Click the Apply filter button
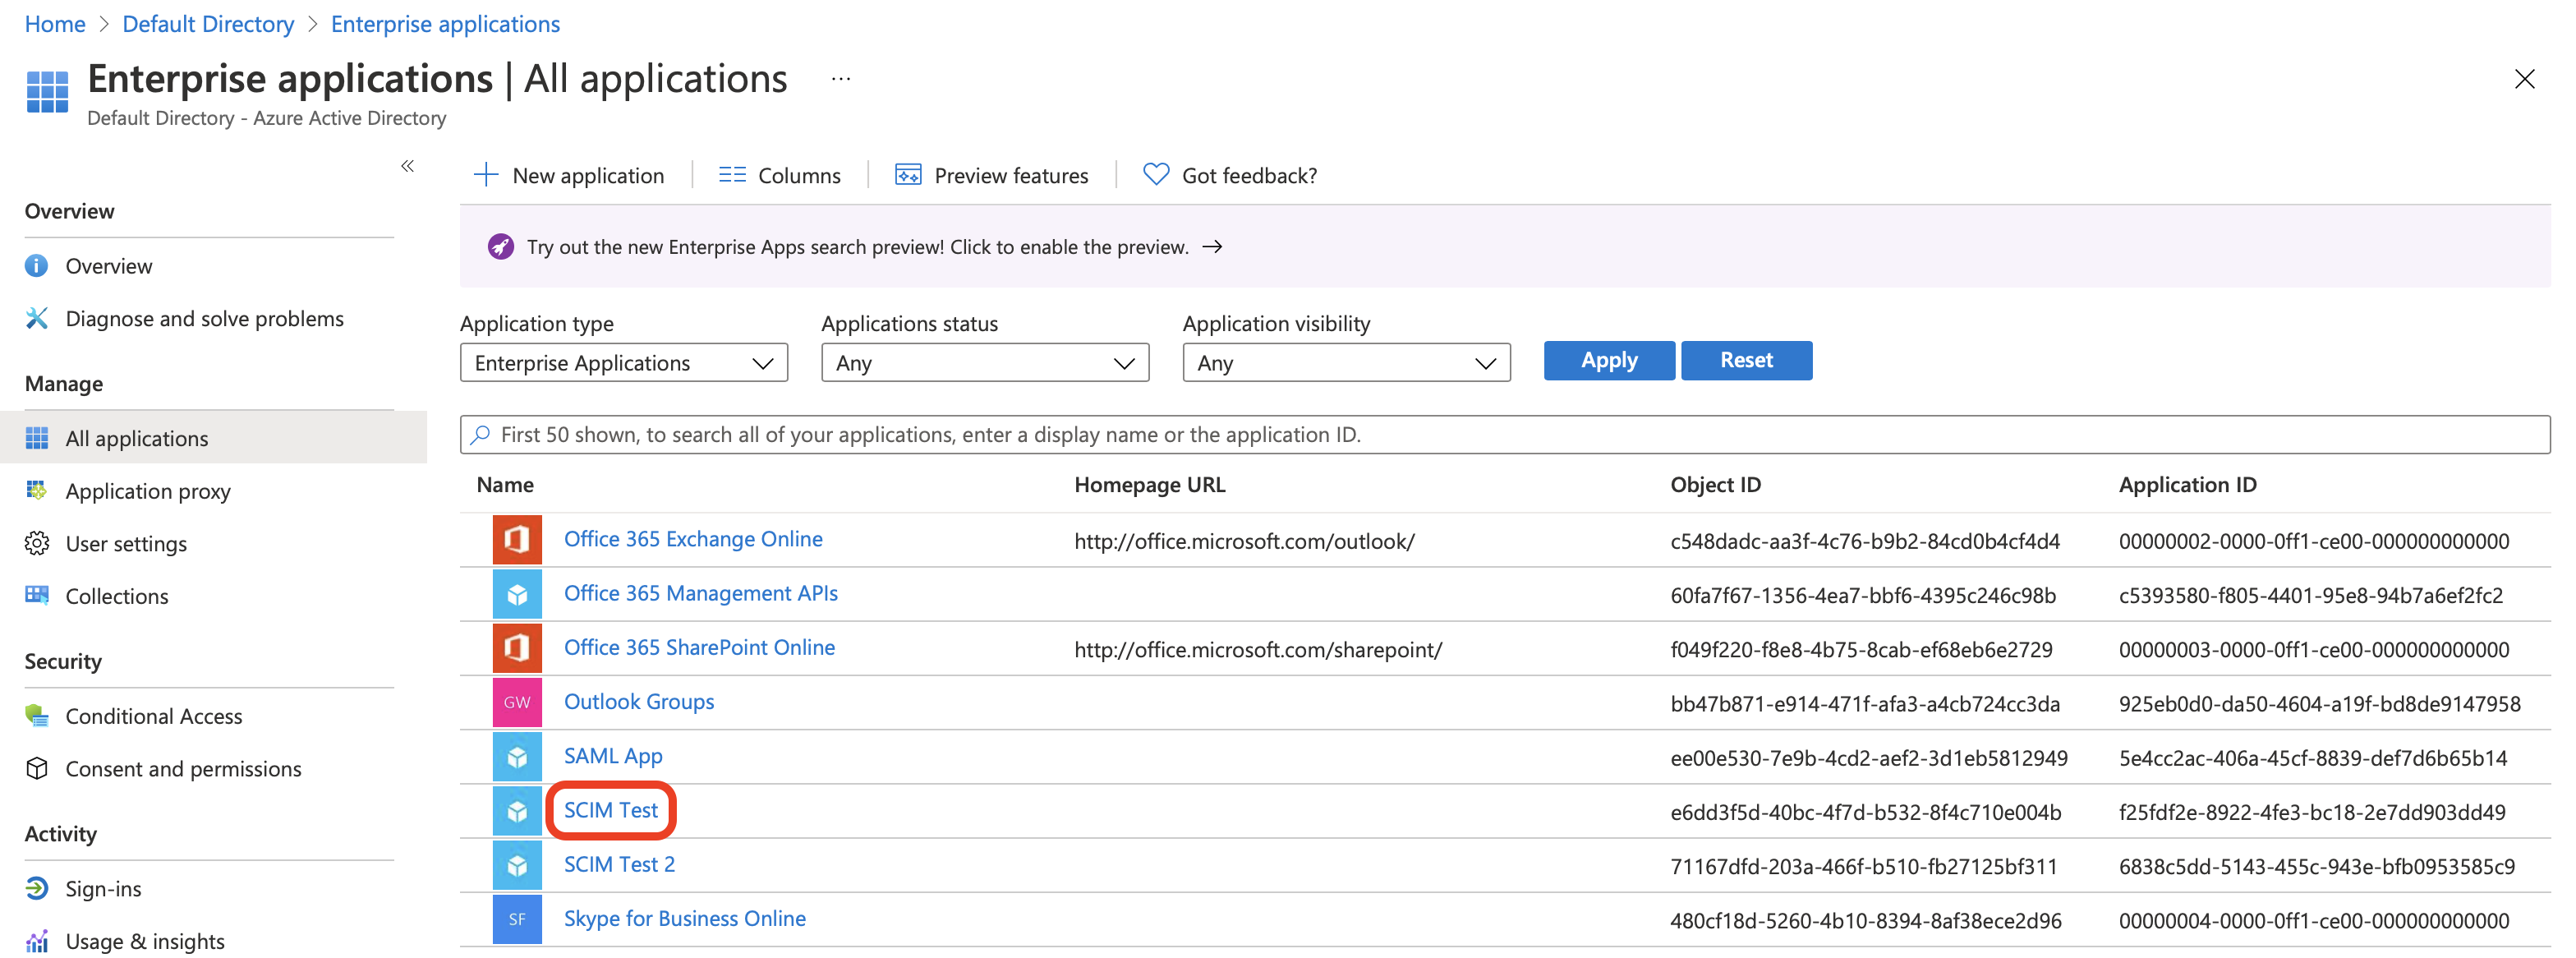Image resolution: width=2576 pixels, height=958 pixels. click(1609, 361)
